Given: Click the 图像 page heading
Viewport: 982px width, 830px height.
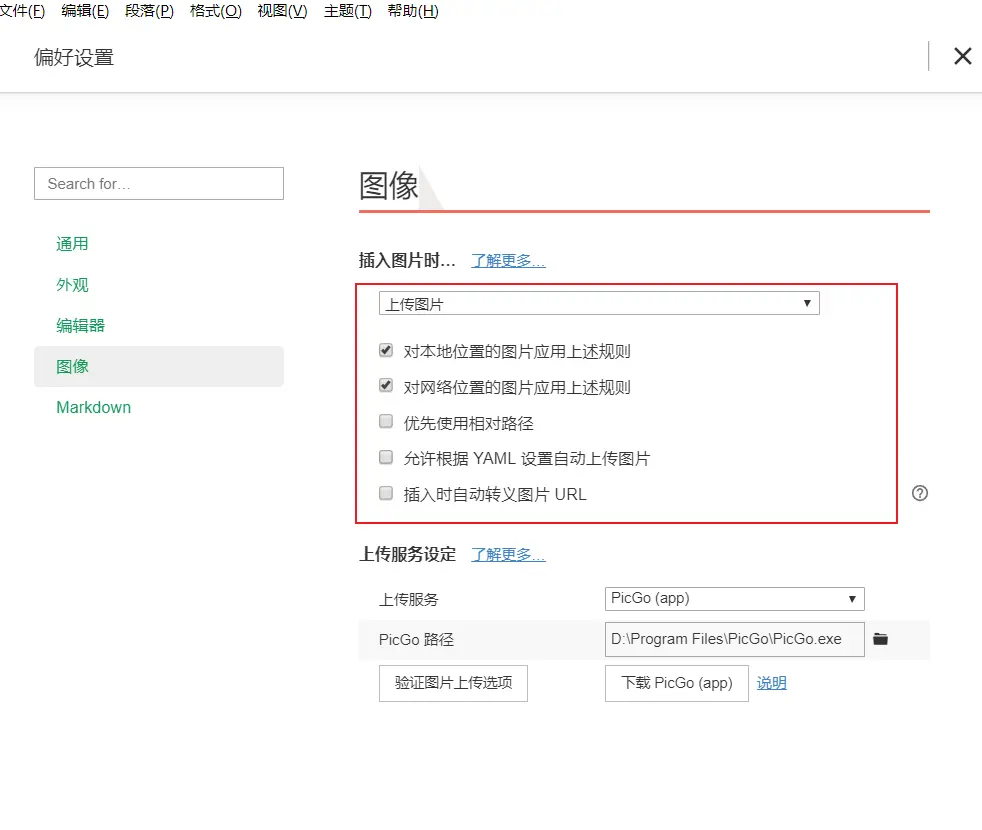Looking at the screenshot, I should click(x=388, y=186).
